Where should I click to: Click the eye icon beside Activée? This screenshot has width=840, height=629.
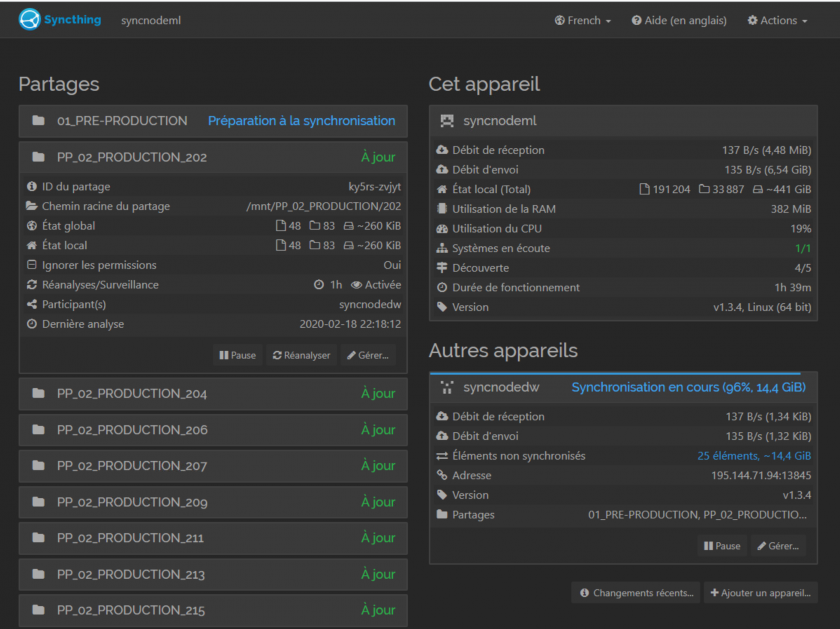tap(356, 284)
